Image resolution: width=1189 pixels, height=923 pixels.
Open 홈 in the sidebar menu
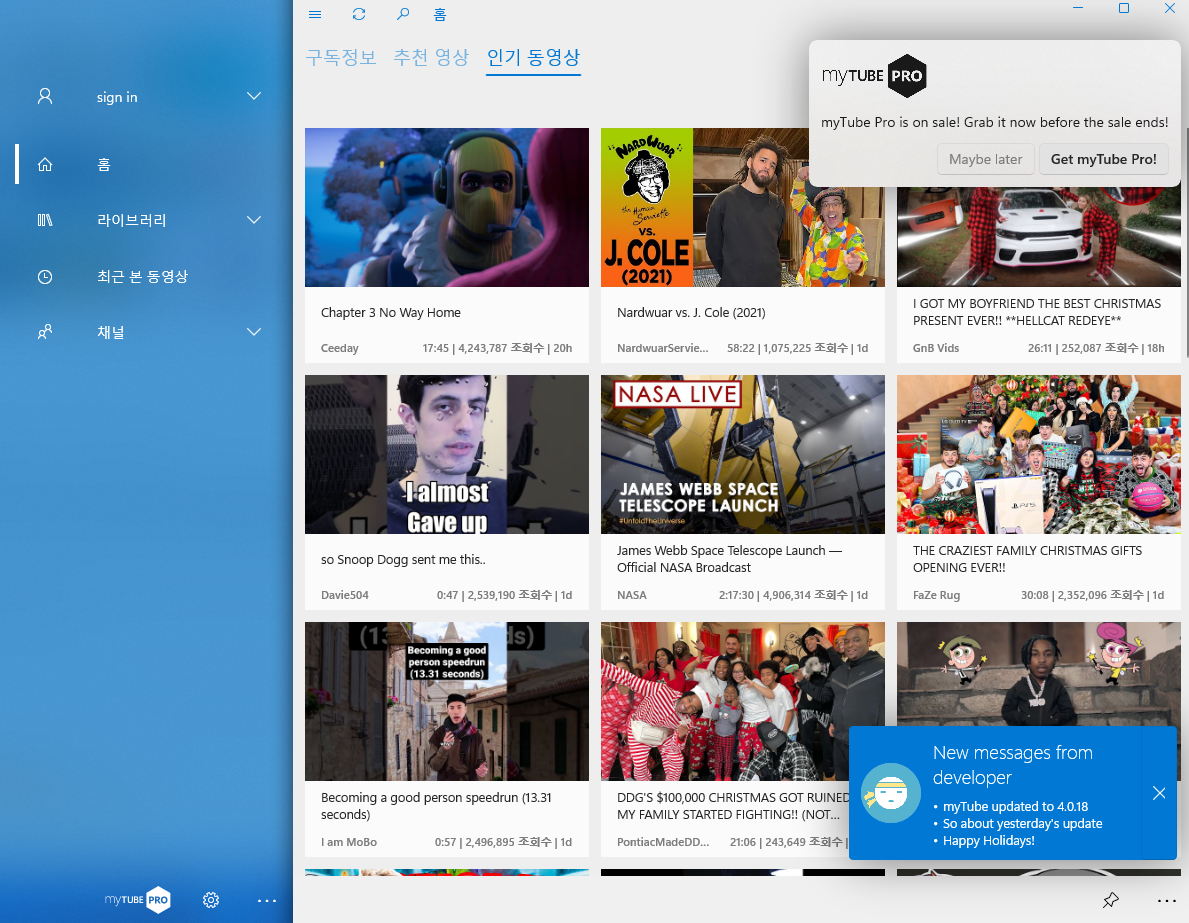click(x=104, y=165)
